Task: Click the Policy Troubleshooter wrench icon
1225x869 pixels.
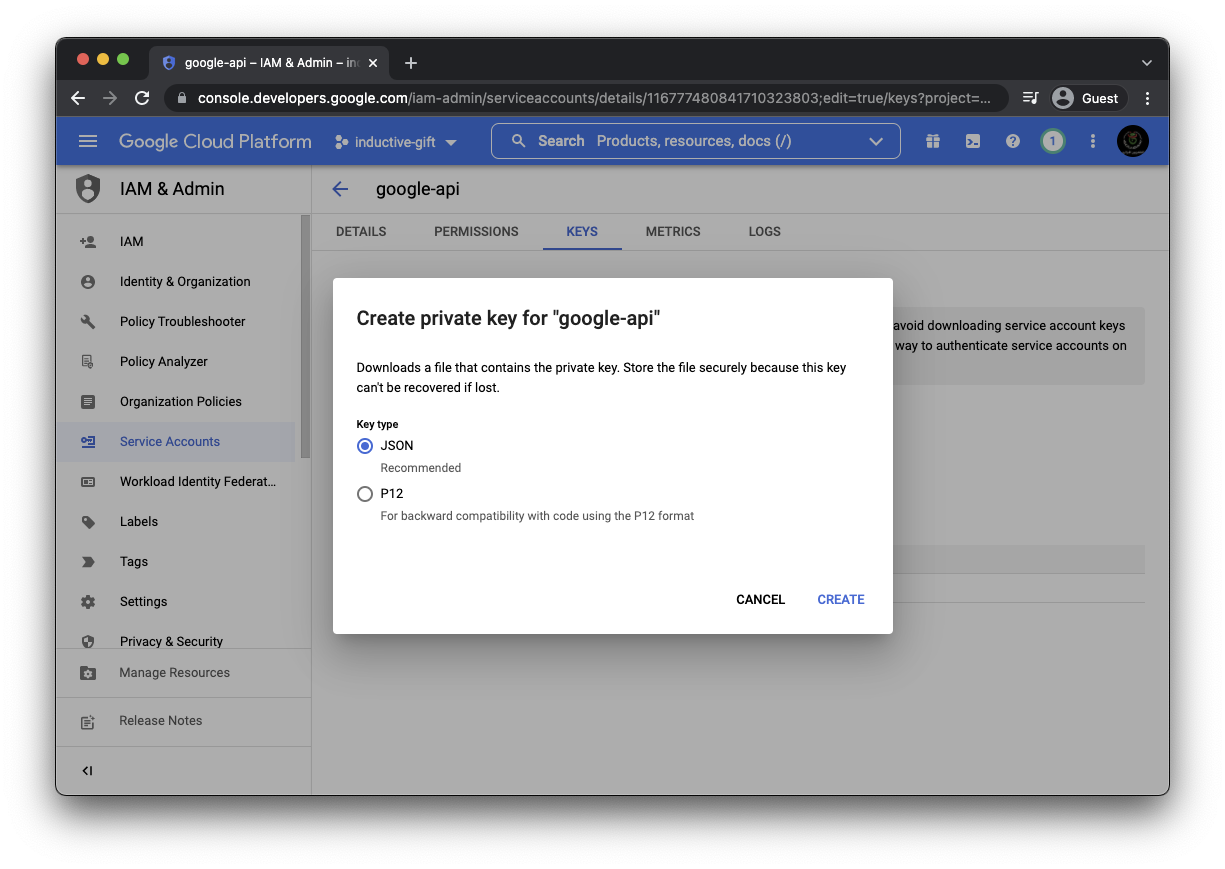Action: click(x=88, y=322)
